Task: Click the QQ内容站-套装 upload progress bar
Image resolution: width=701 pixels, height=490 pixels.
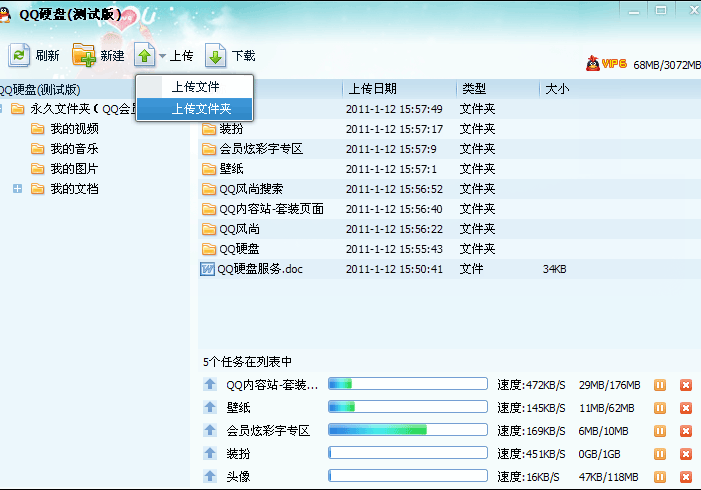Action: pos(408,384)
